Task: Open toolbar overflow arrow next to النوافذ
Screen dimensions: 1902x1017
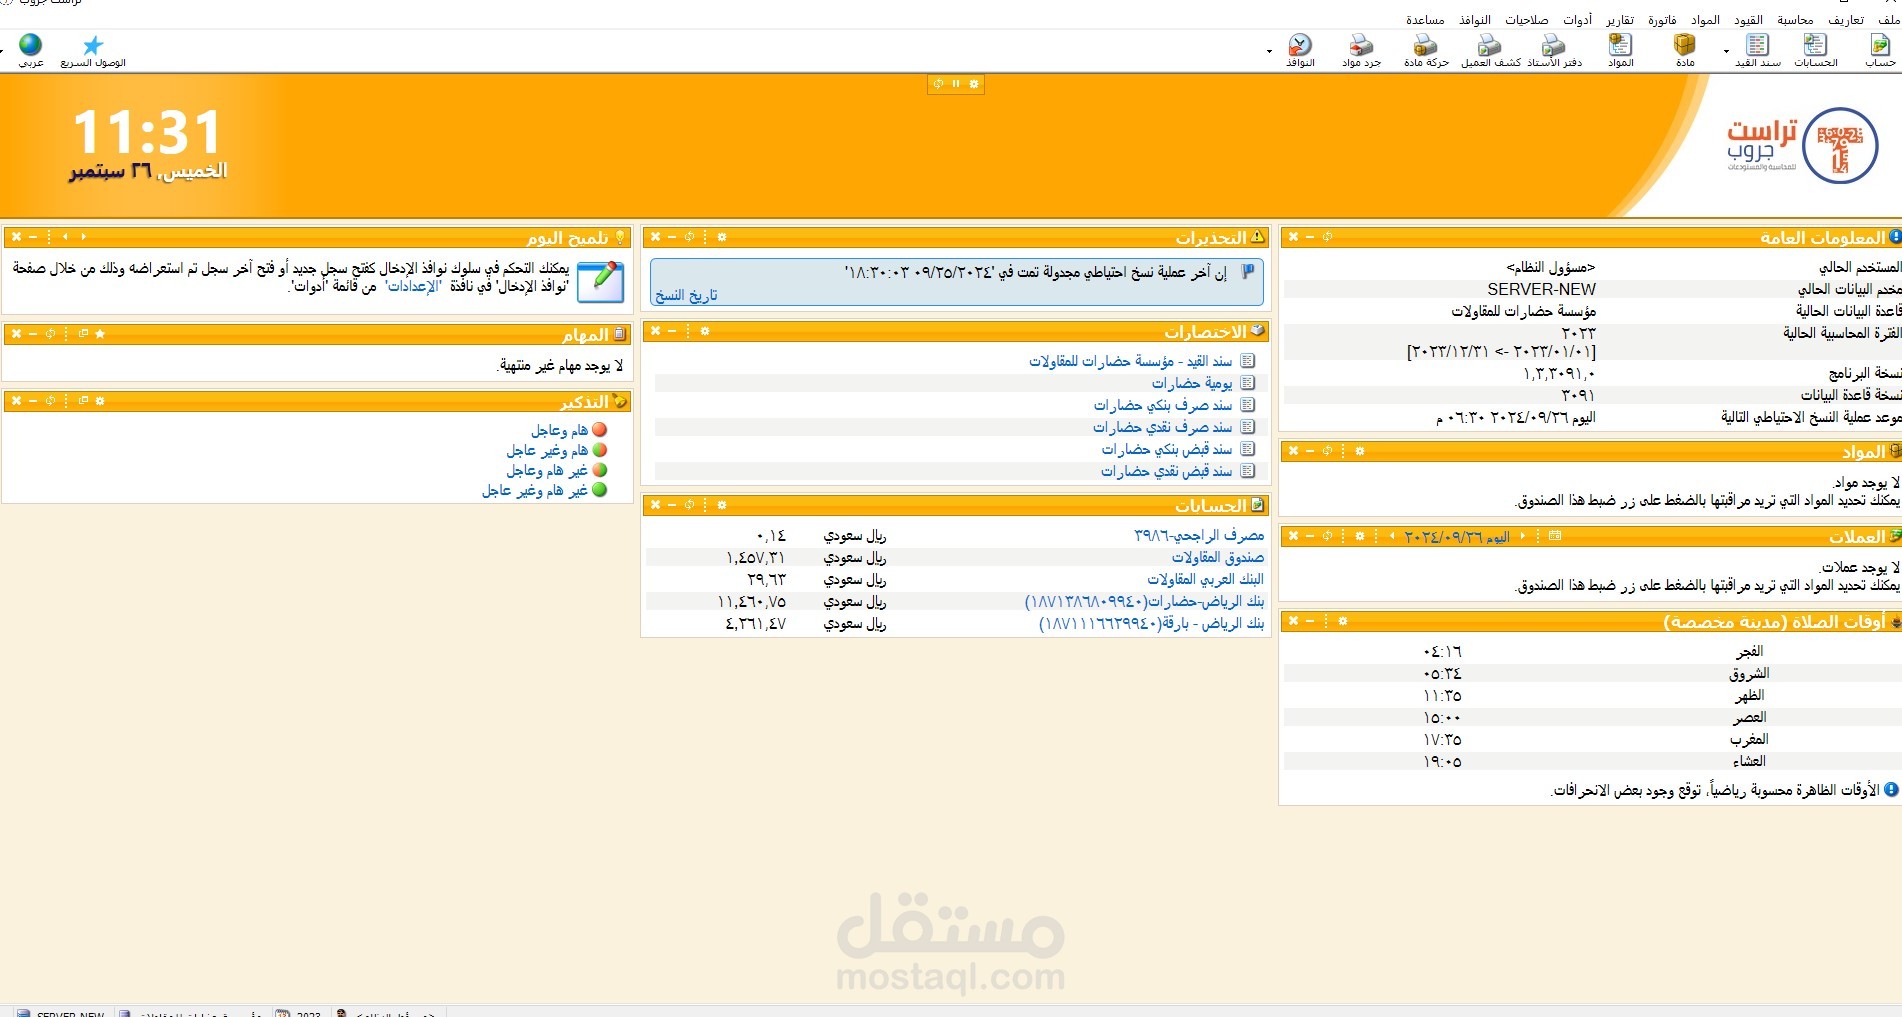Action: [1269, 51]
